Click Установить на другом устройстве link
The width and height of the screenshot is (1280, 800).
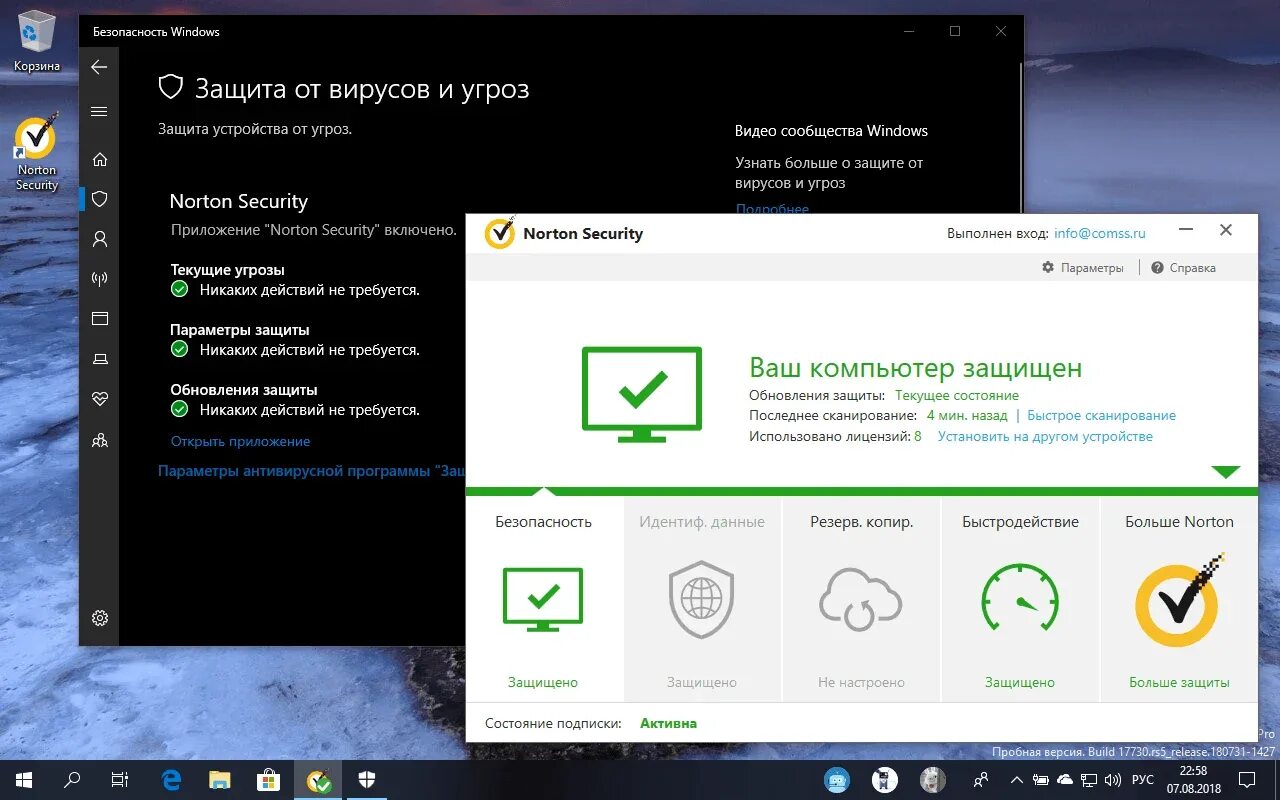point(1045,436)
